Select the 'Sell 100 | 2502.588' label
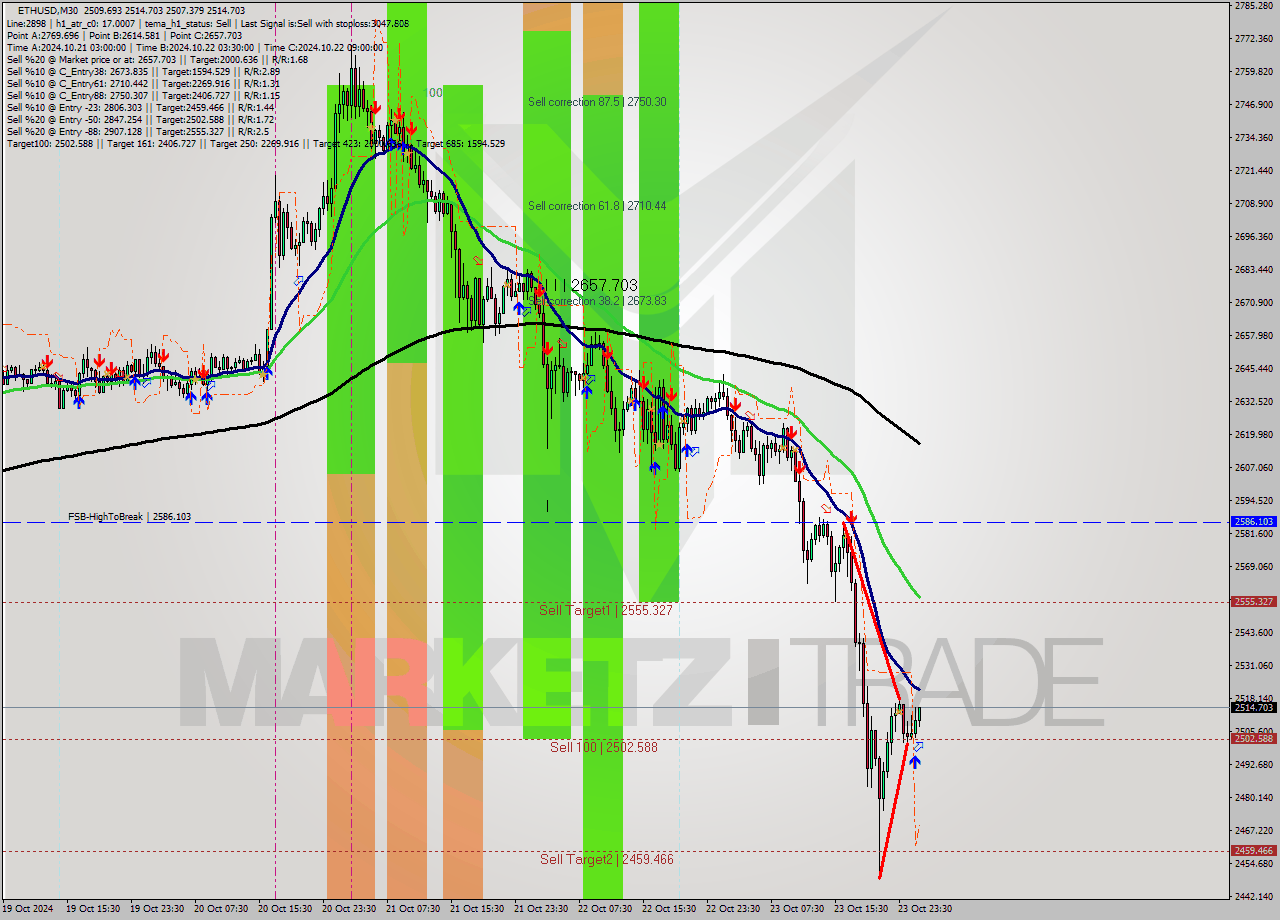The height and width of the screenshot is (920, 1280). pos(604,747)
